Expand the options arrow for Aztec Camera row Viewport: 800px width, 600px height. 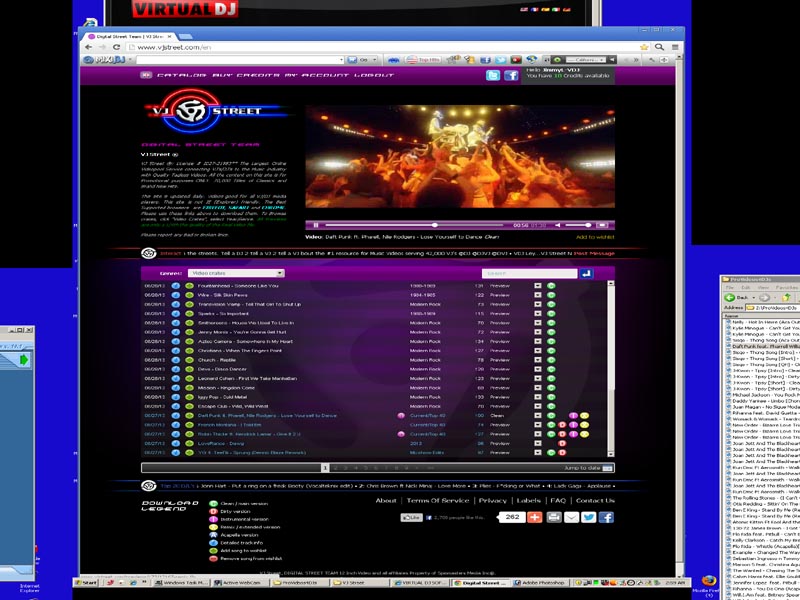tap(538, 341)
